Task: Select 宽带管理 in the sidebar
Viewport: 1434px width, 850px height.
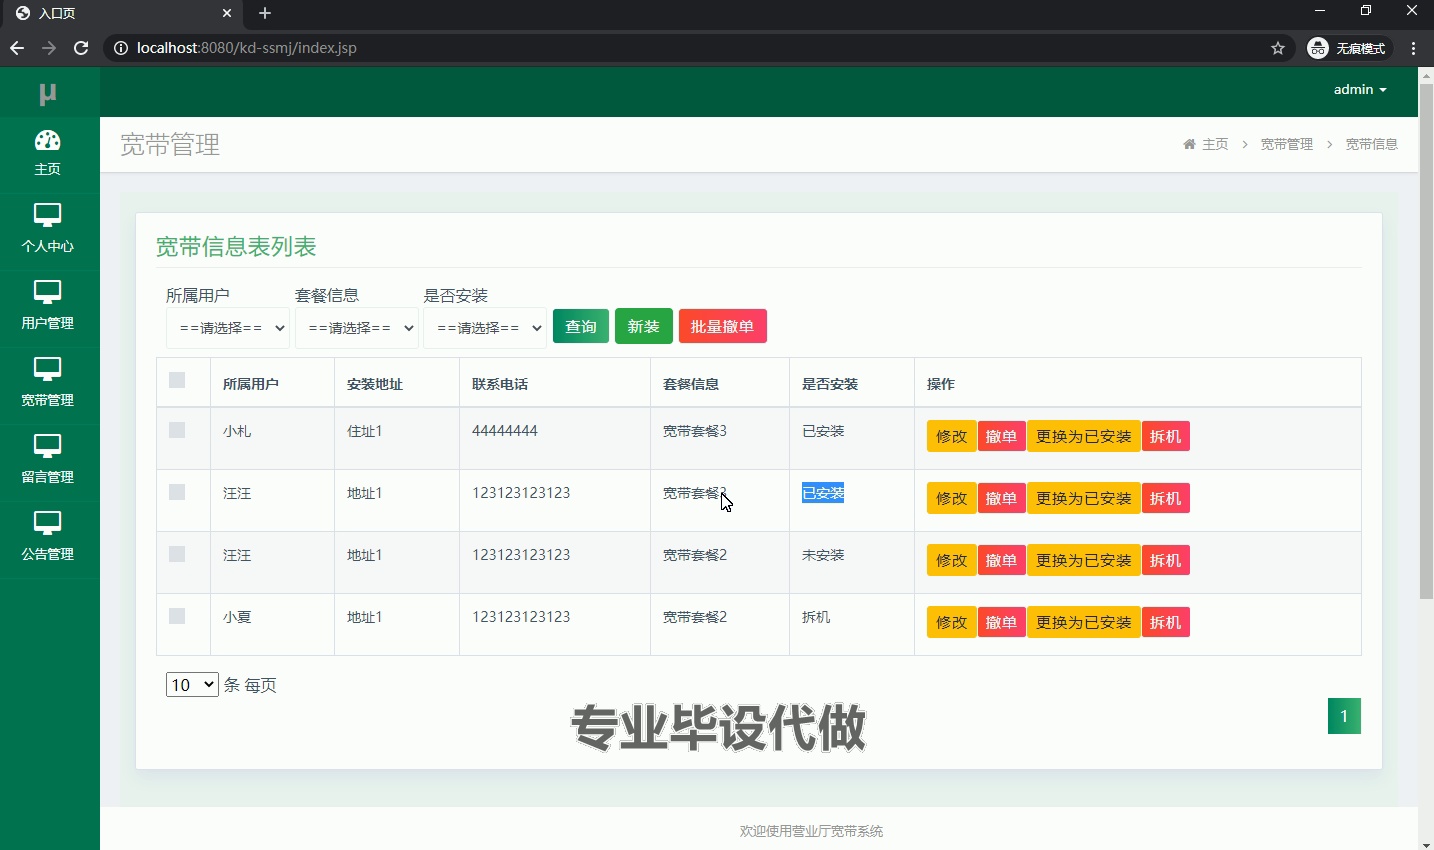Action: point(47,384)
